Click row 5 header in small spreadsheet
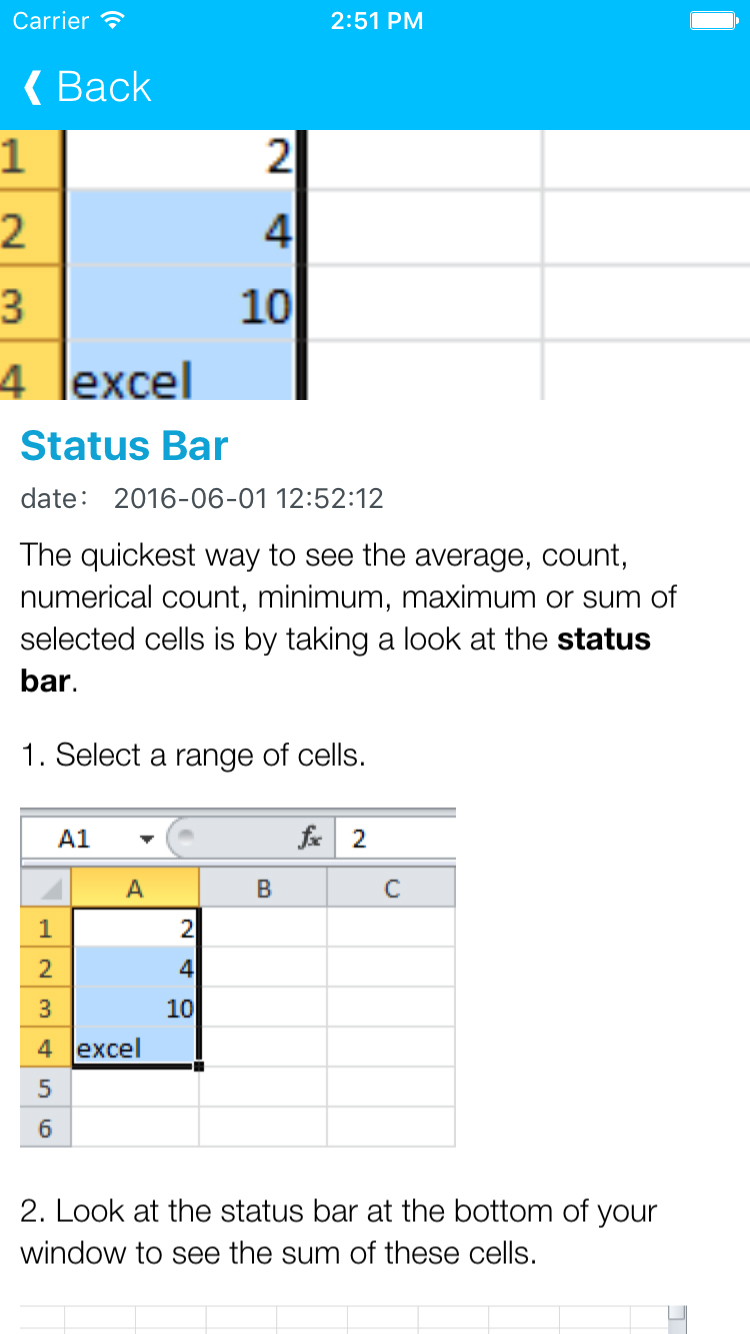 coord(45,1088)
